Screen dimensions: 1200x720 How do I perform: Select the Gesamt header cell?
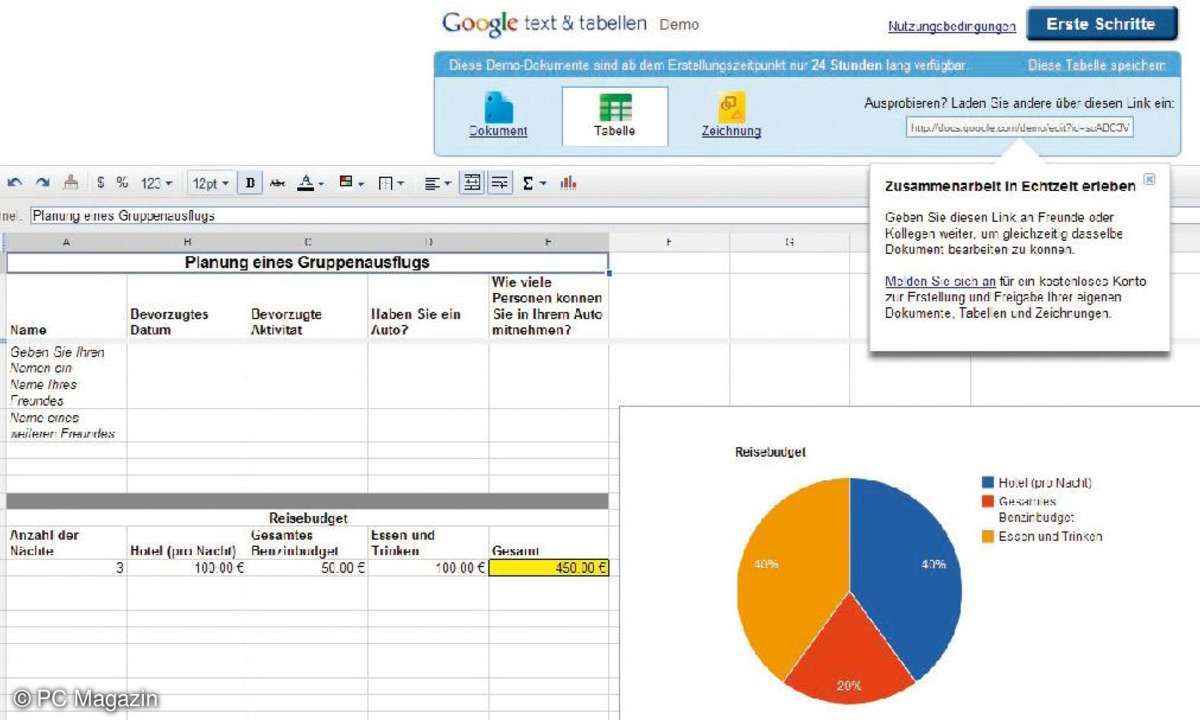(548, 543)
